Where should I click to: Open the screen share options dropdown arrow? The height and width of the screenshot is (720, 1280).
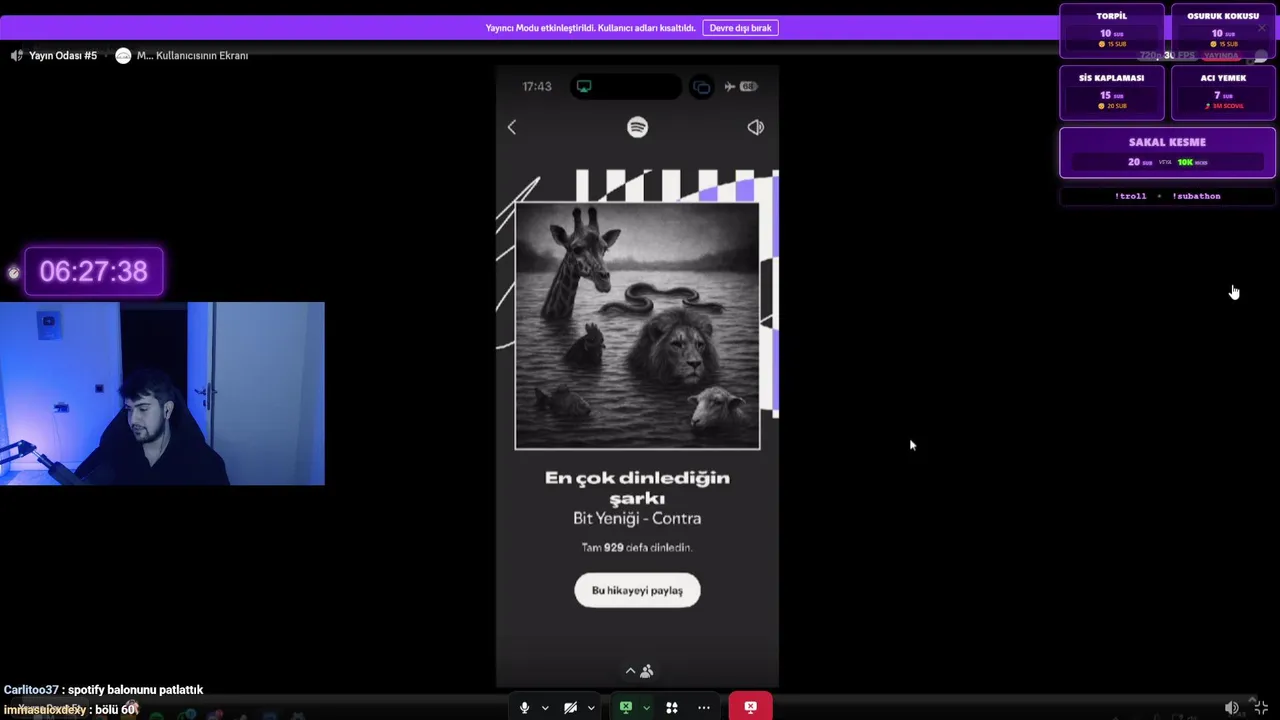tap(646, 708)
